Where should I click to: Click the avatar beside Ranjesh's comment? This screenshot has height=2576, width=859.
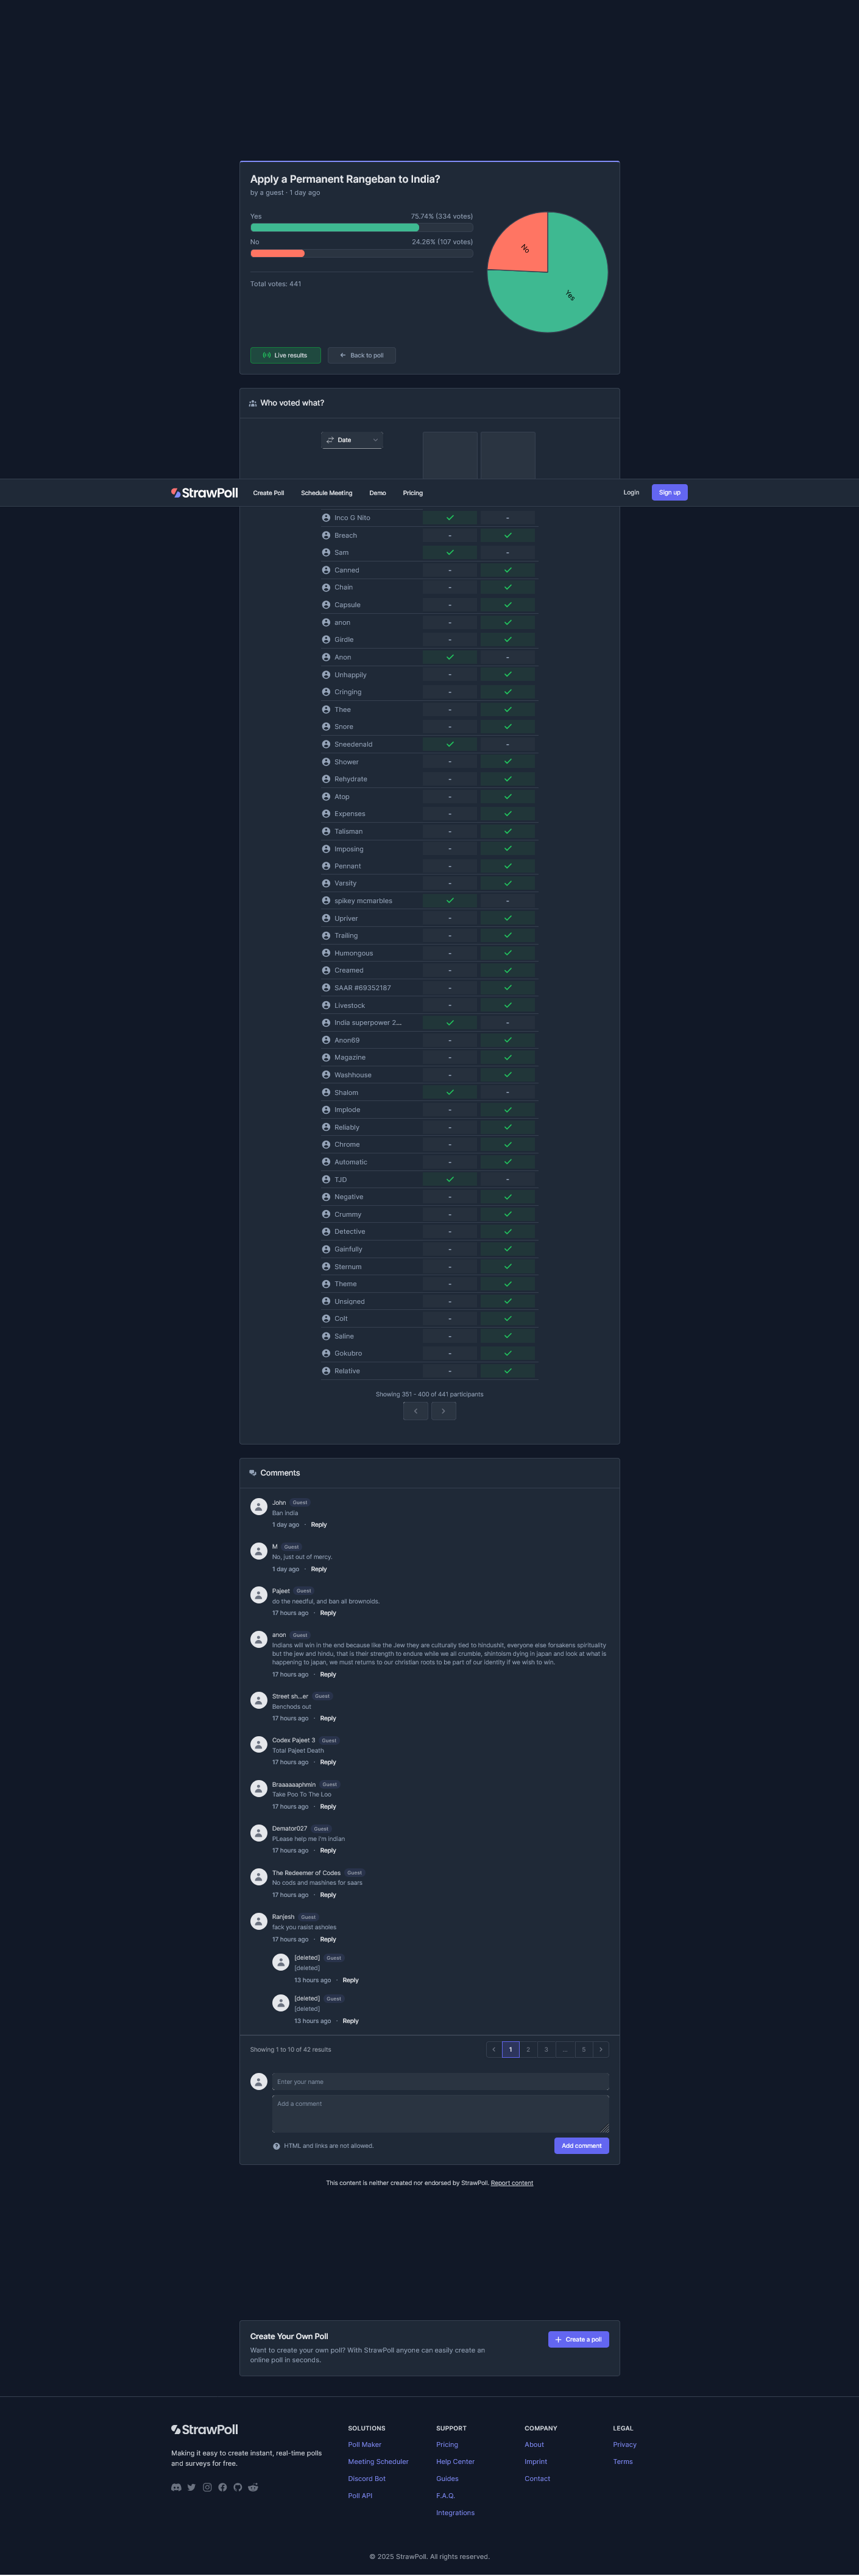click(258, 1920)
